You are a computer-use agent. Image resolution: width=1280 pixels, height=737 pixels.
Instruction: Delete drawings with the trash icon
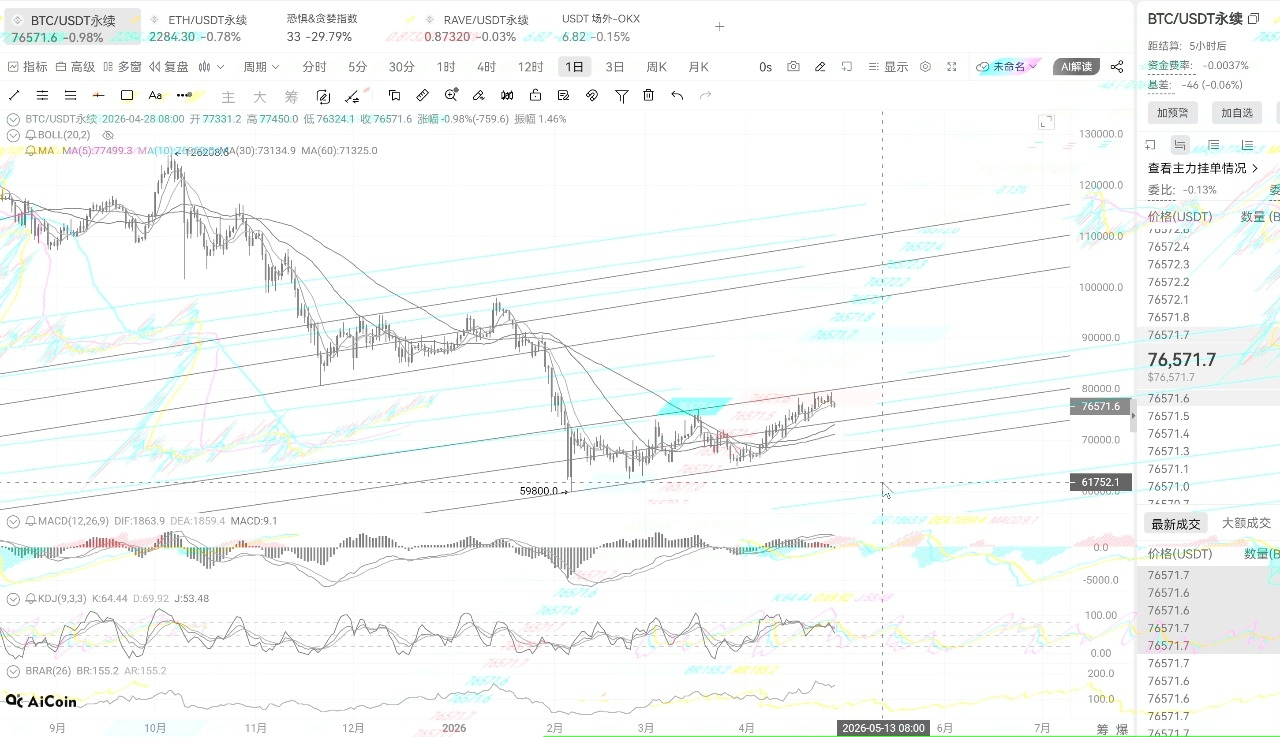[x=649, y=96]
